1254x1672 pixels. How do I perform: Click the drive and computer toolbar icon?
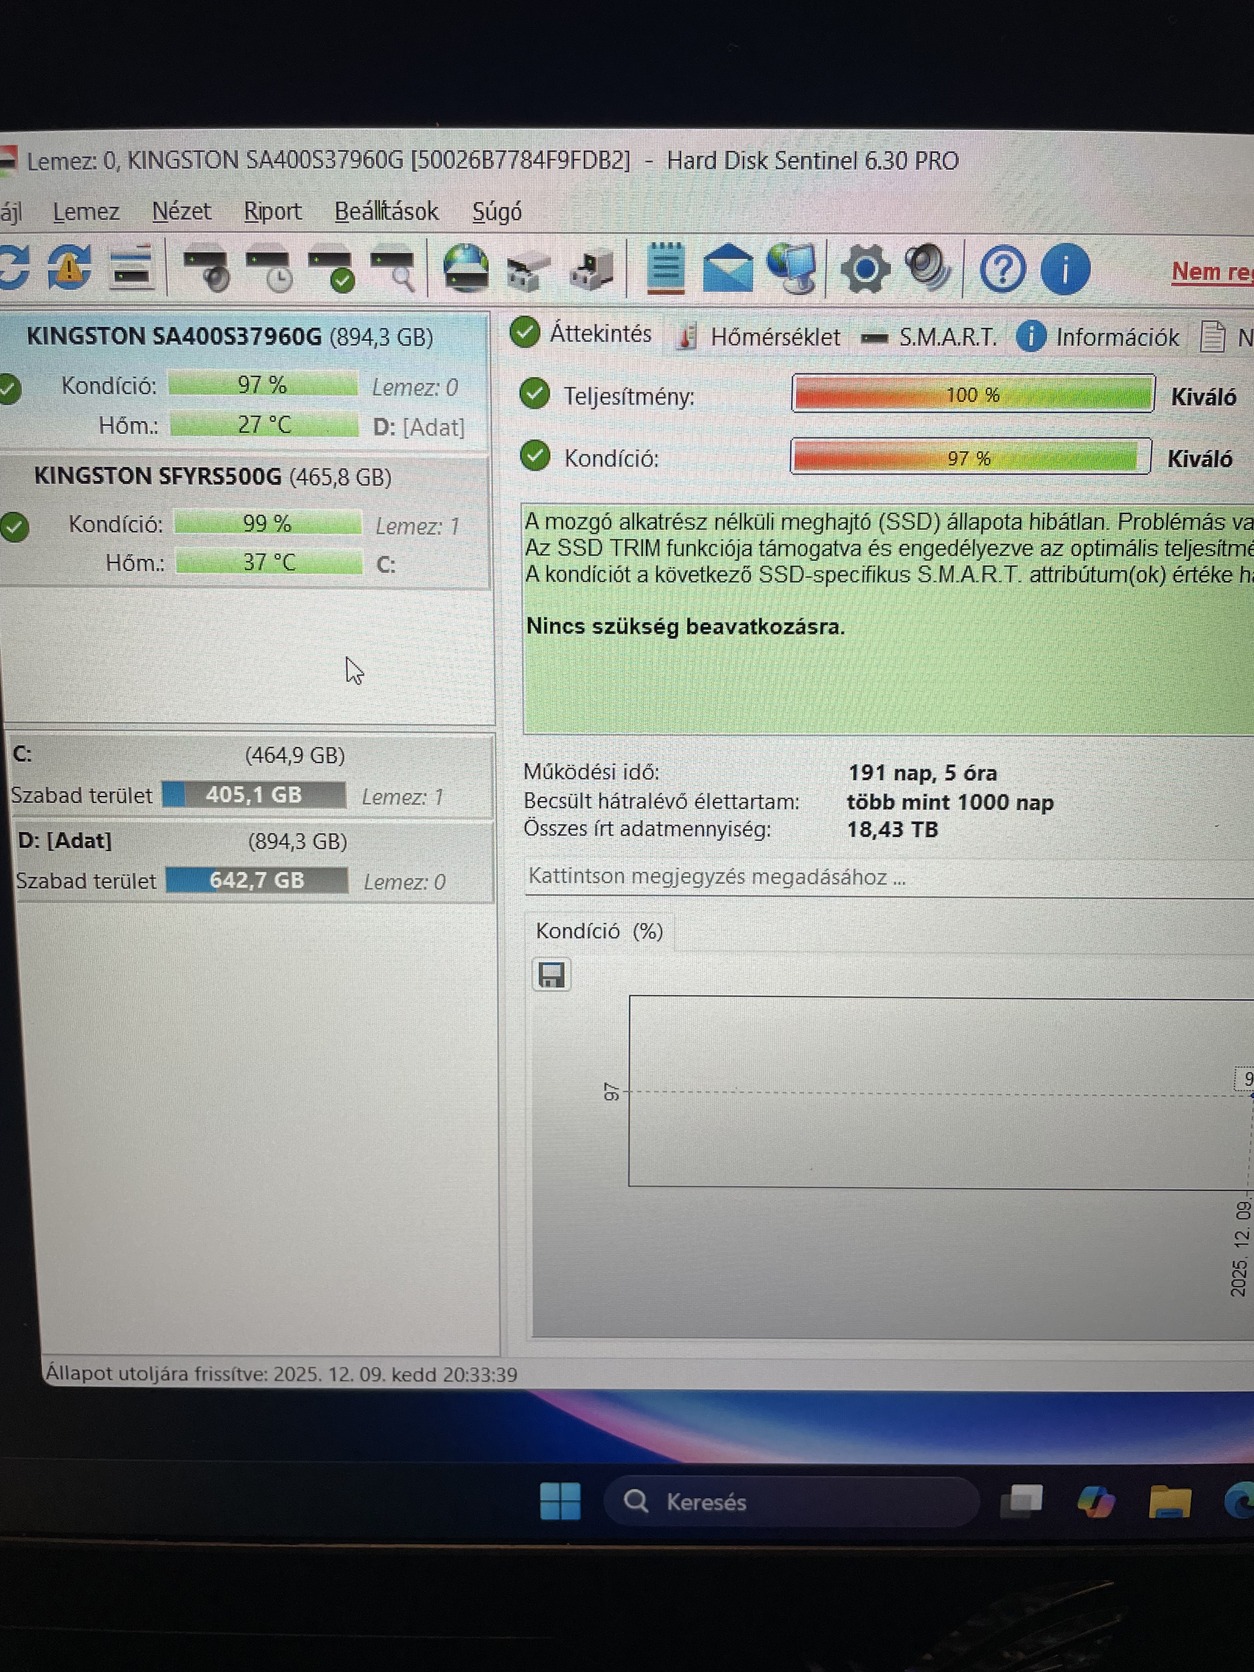point(591,270)
